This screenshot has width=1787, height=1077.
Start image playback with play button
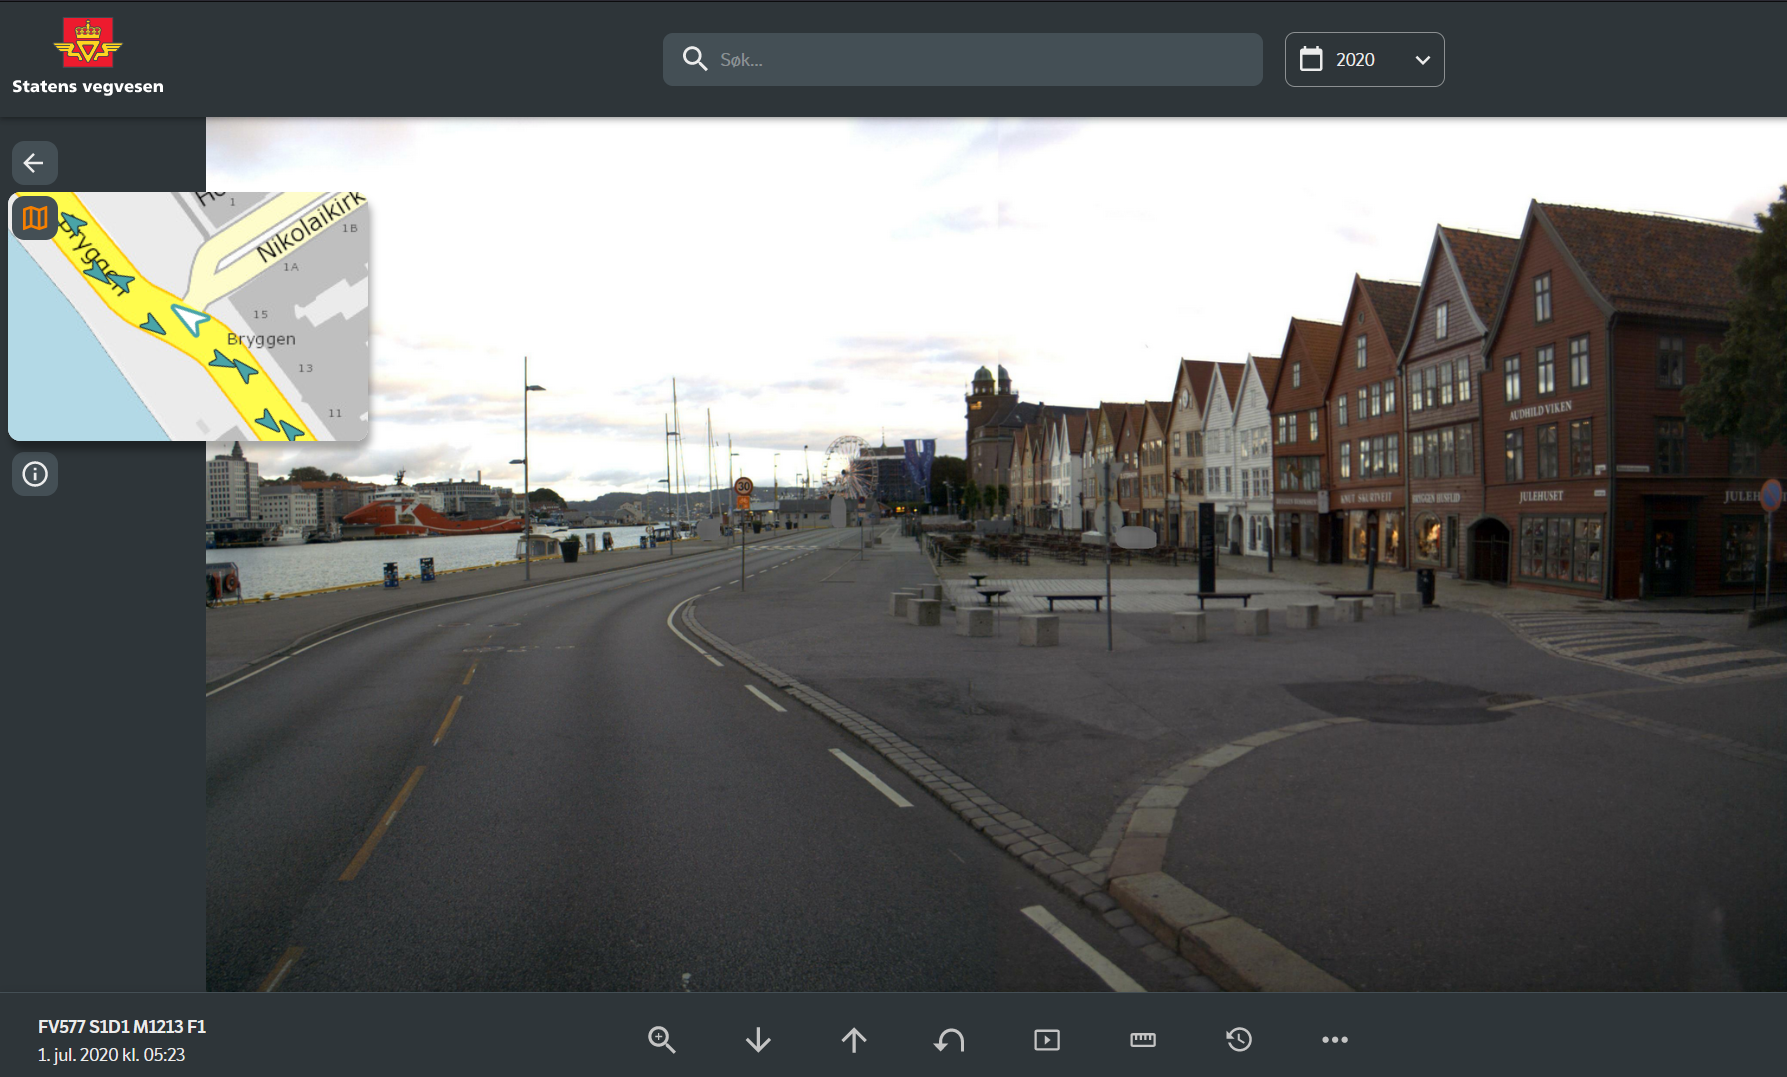(x=1046, y=1040)
